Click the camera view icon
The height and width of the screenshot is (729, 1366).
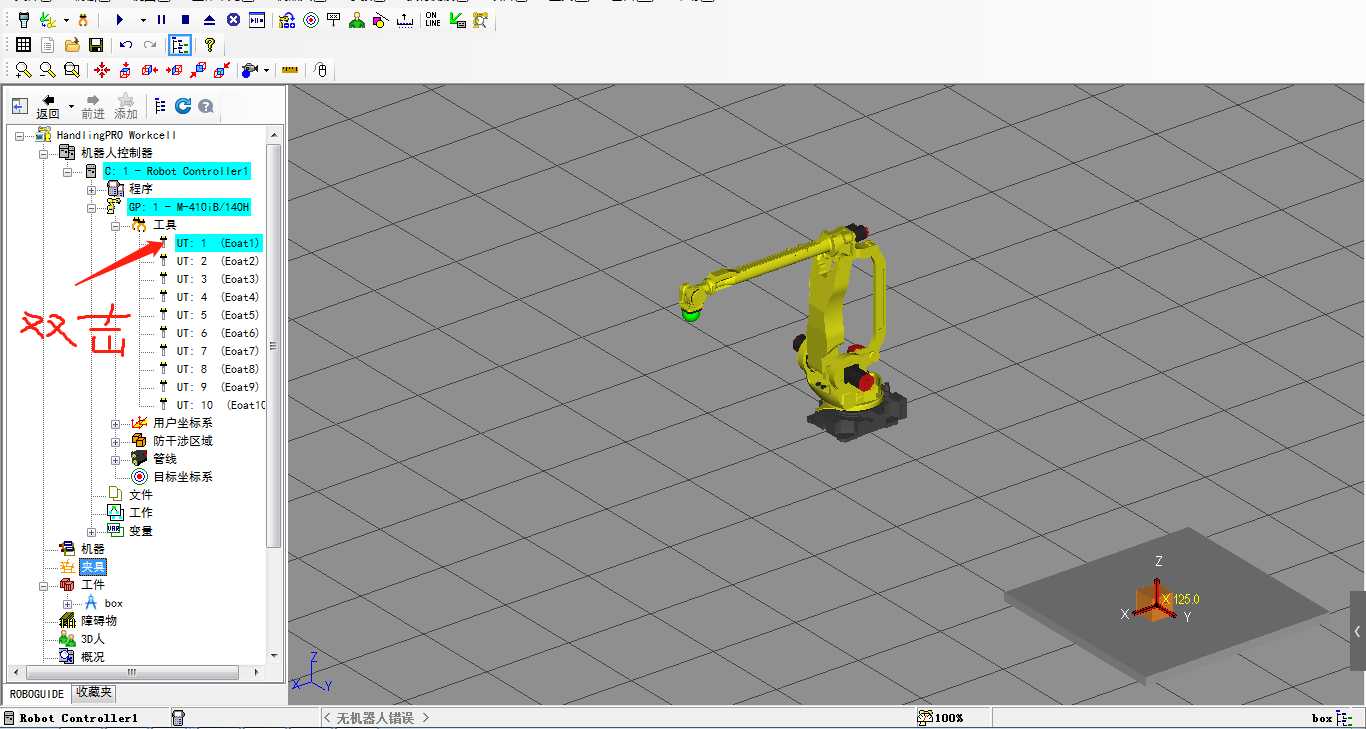250,70
